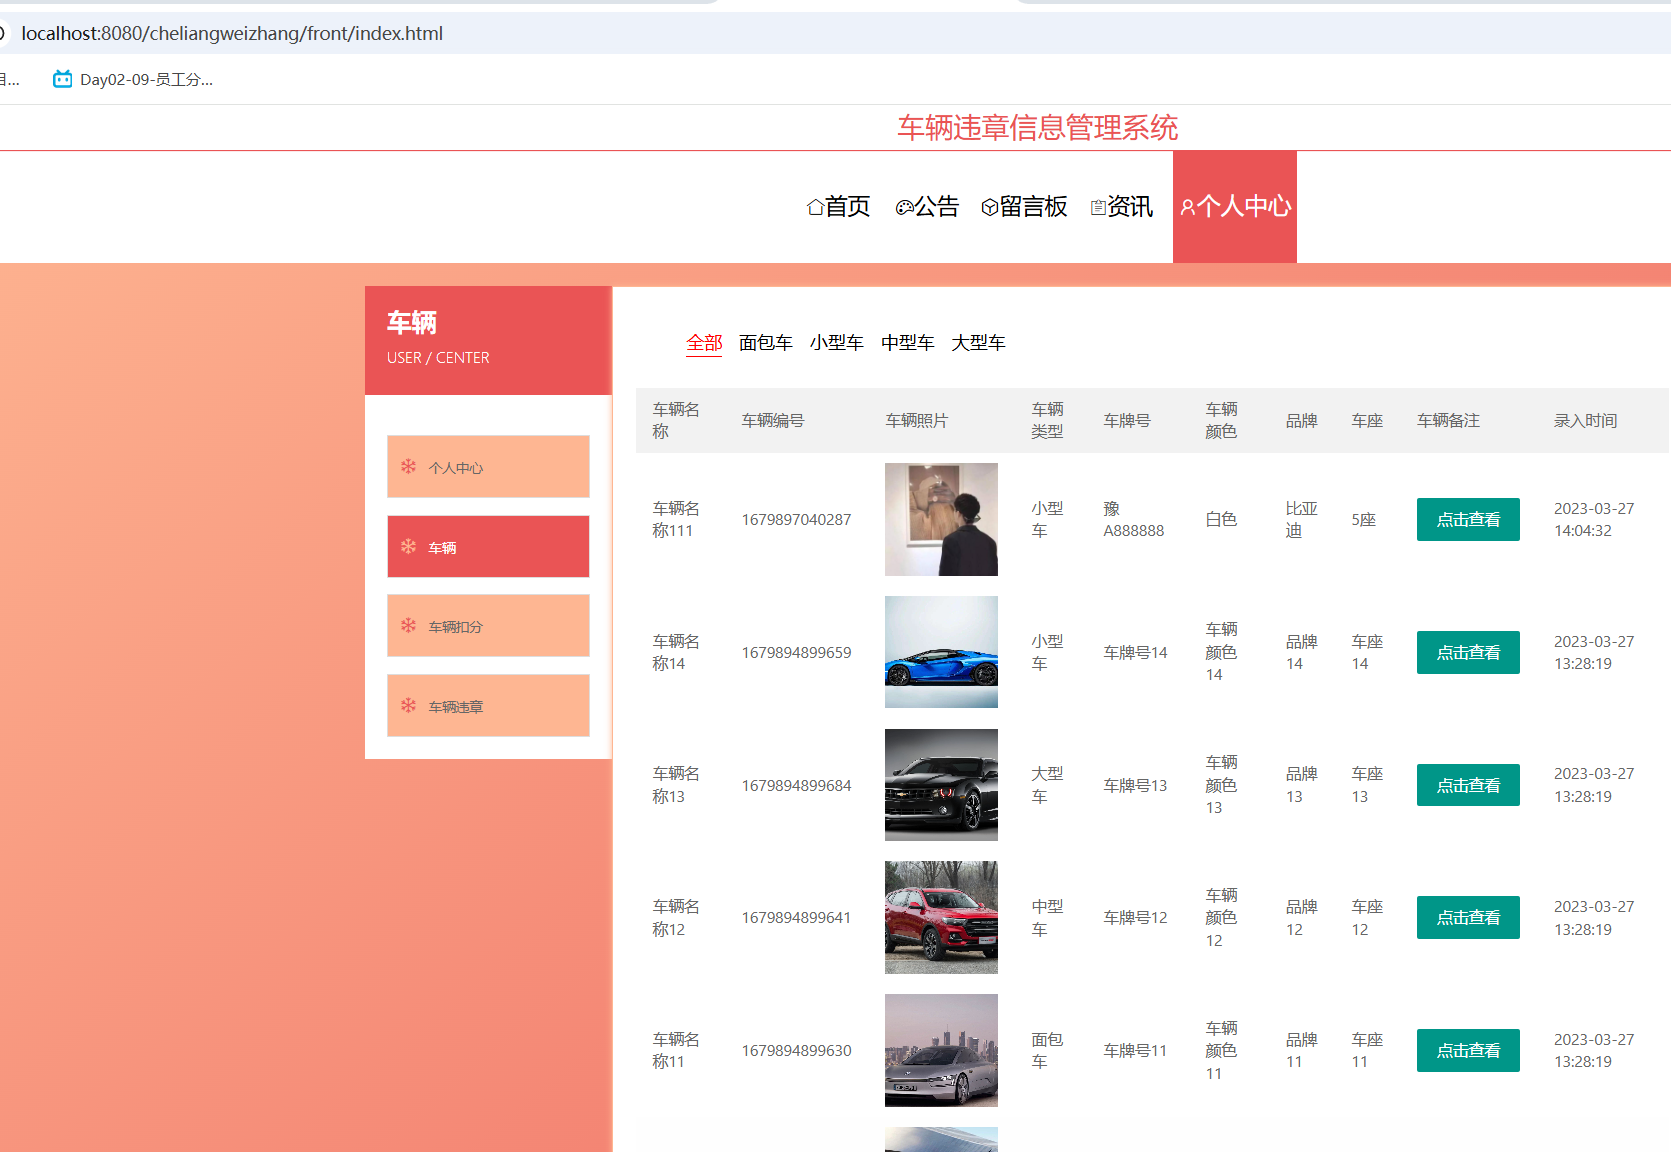
Task: Click the cube icon beside 留言板
Action: (989, 207)
